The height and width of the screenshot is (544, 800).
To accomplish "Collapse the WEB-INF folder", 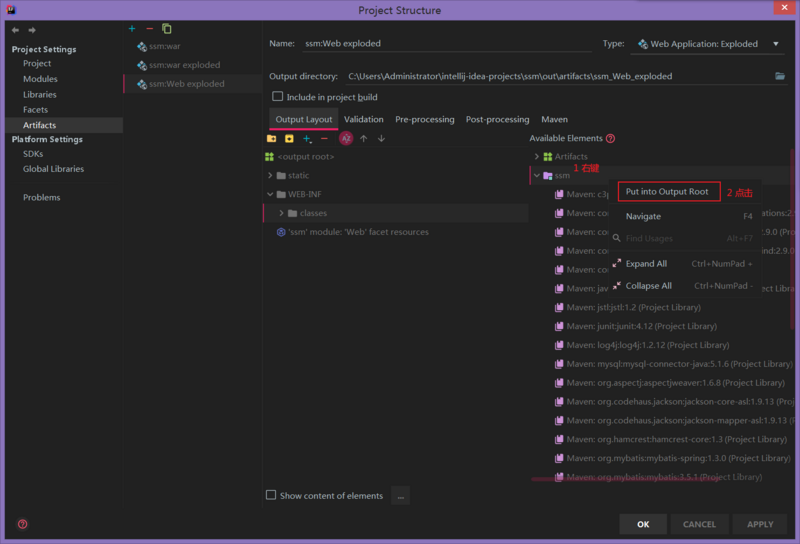I will point(270,194).
